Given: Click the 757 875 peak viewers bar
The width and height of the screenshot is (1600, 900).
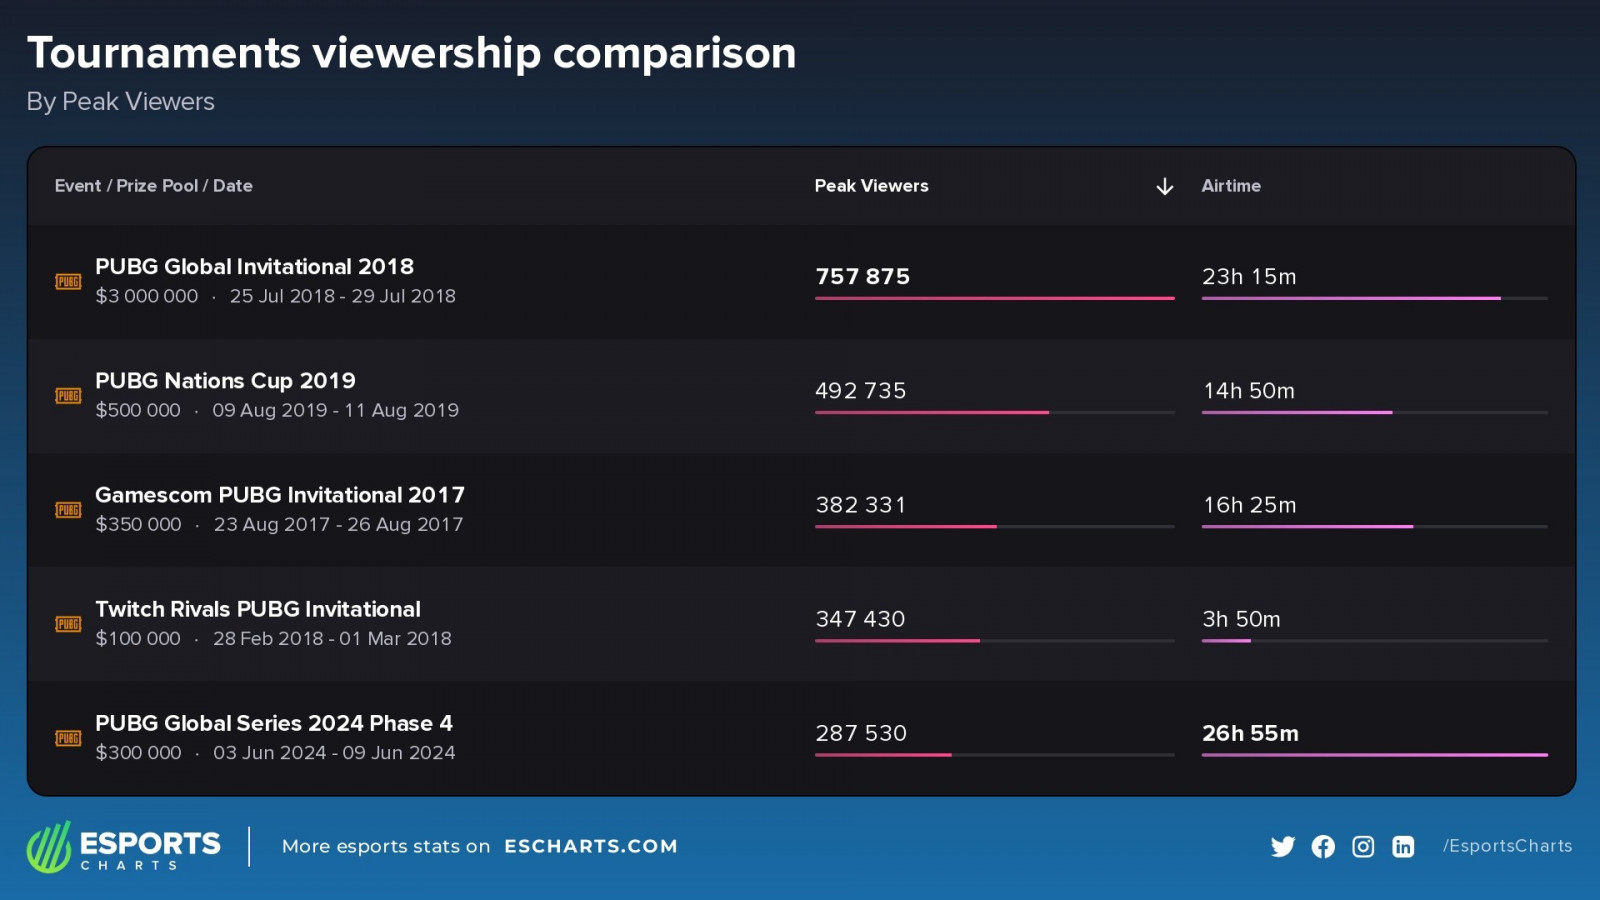Looking at the screenshot, I should [x=994, y=298].
